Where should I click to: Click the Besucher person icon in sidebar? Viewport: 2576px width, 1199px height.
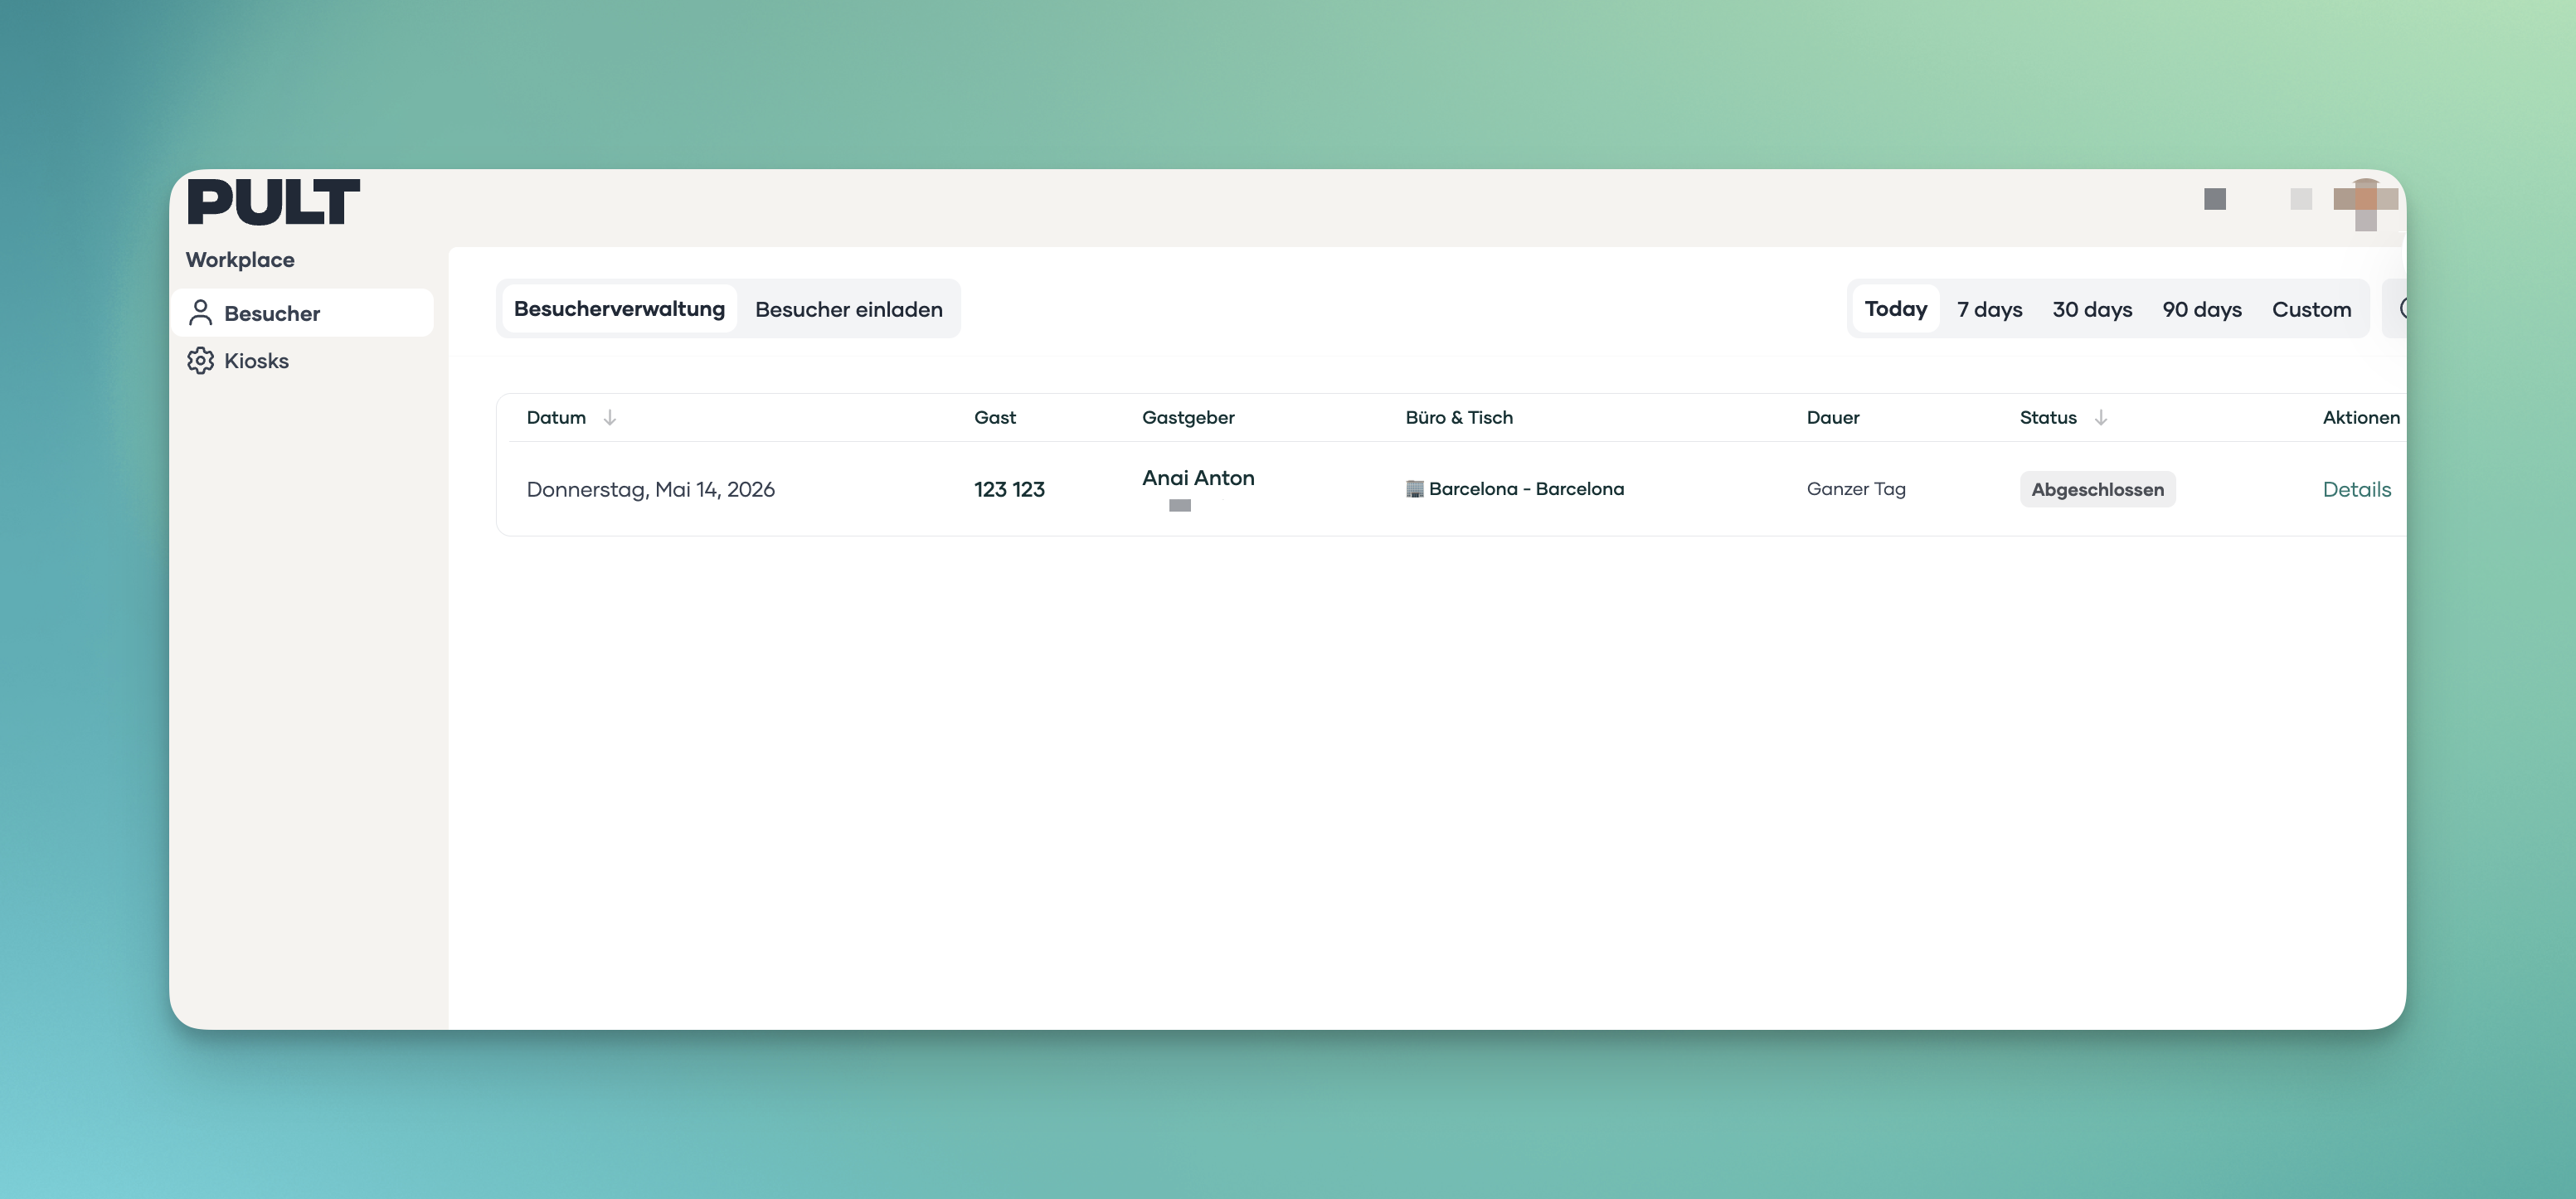click(x=201, y=313)
